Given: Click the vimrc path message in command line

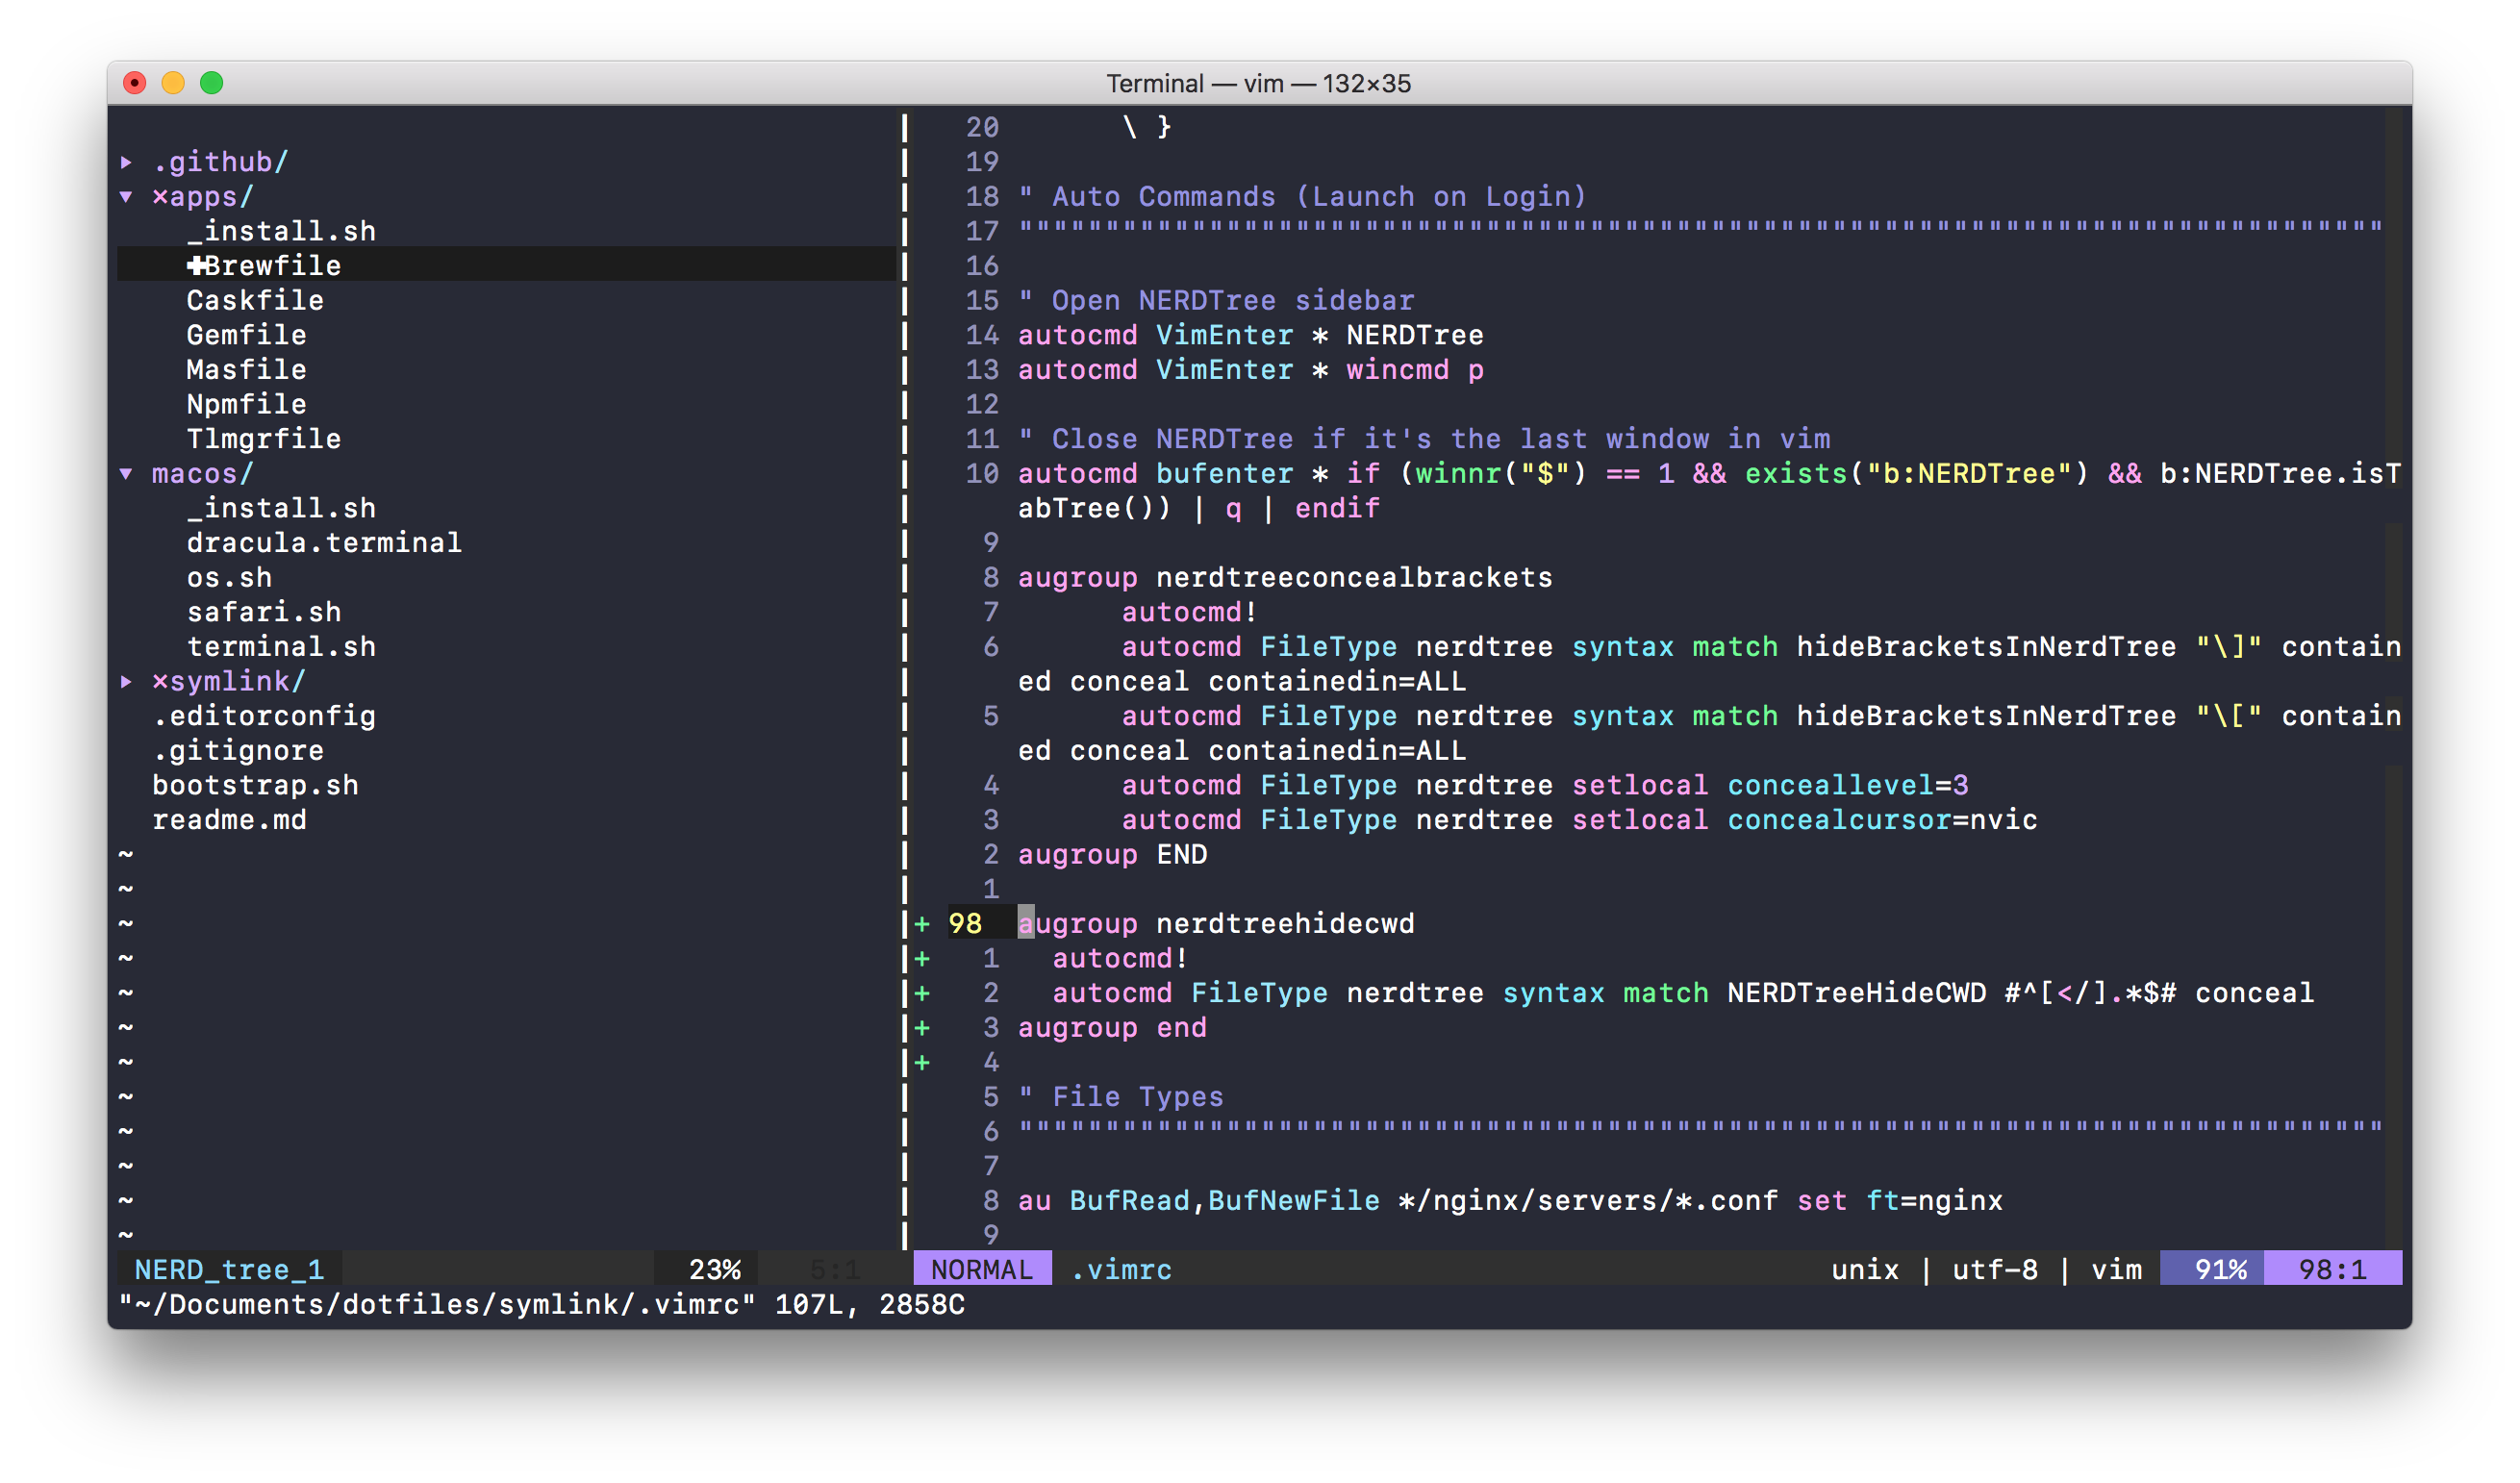Looking at the screenshot, I should (x=541, y=1304).
